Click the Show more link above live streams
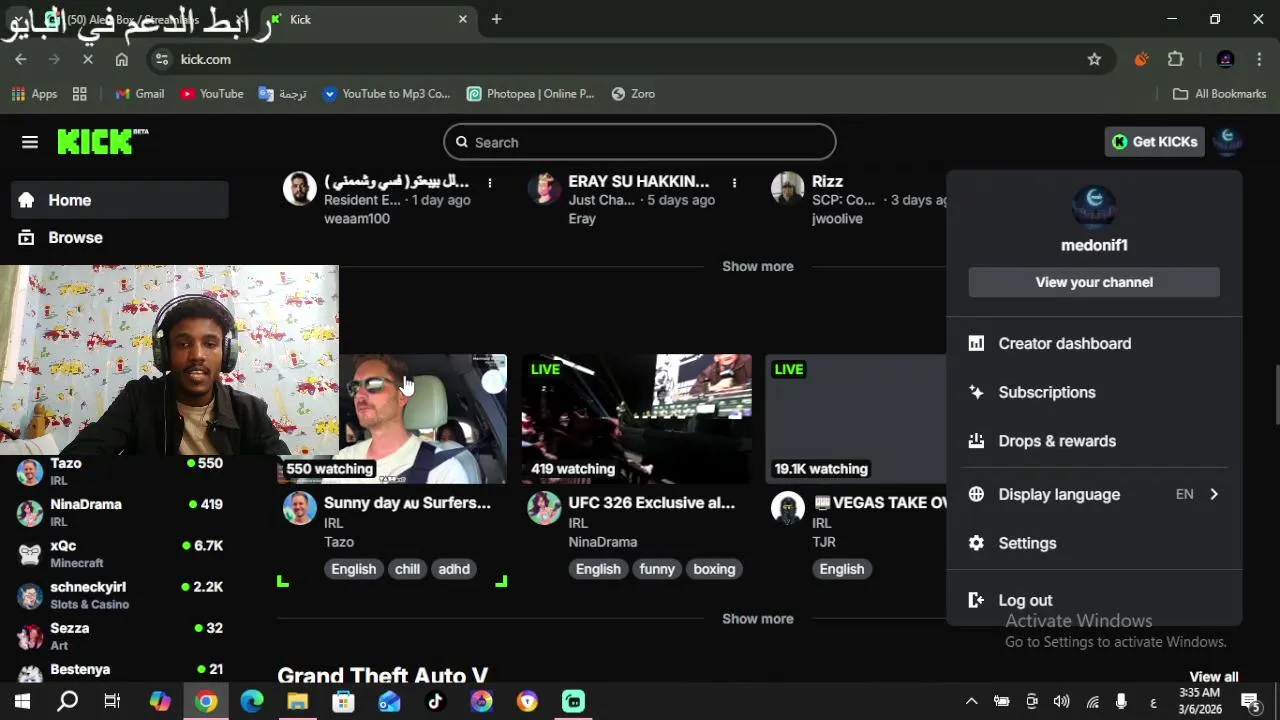Screen dimensions: 1280x720 (758, 266)
